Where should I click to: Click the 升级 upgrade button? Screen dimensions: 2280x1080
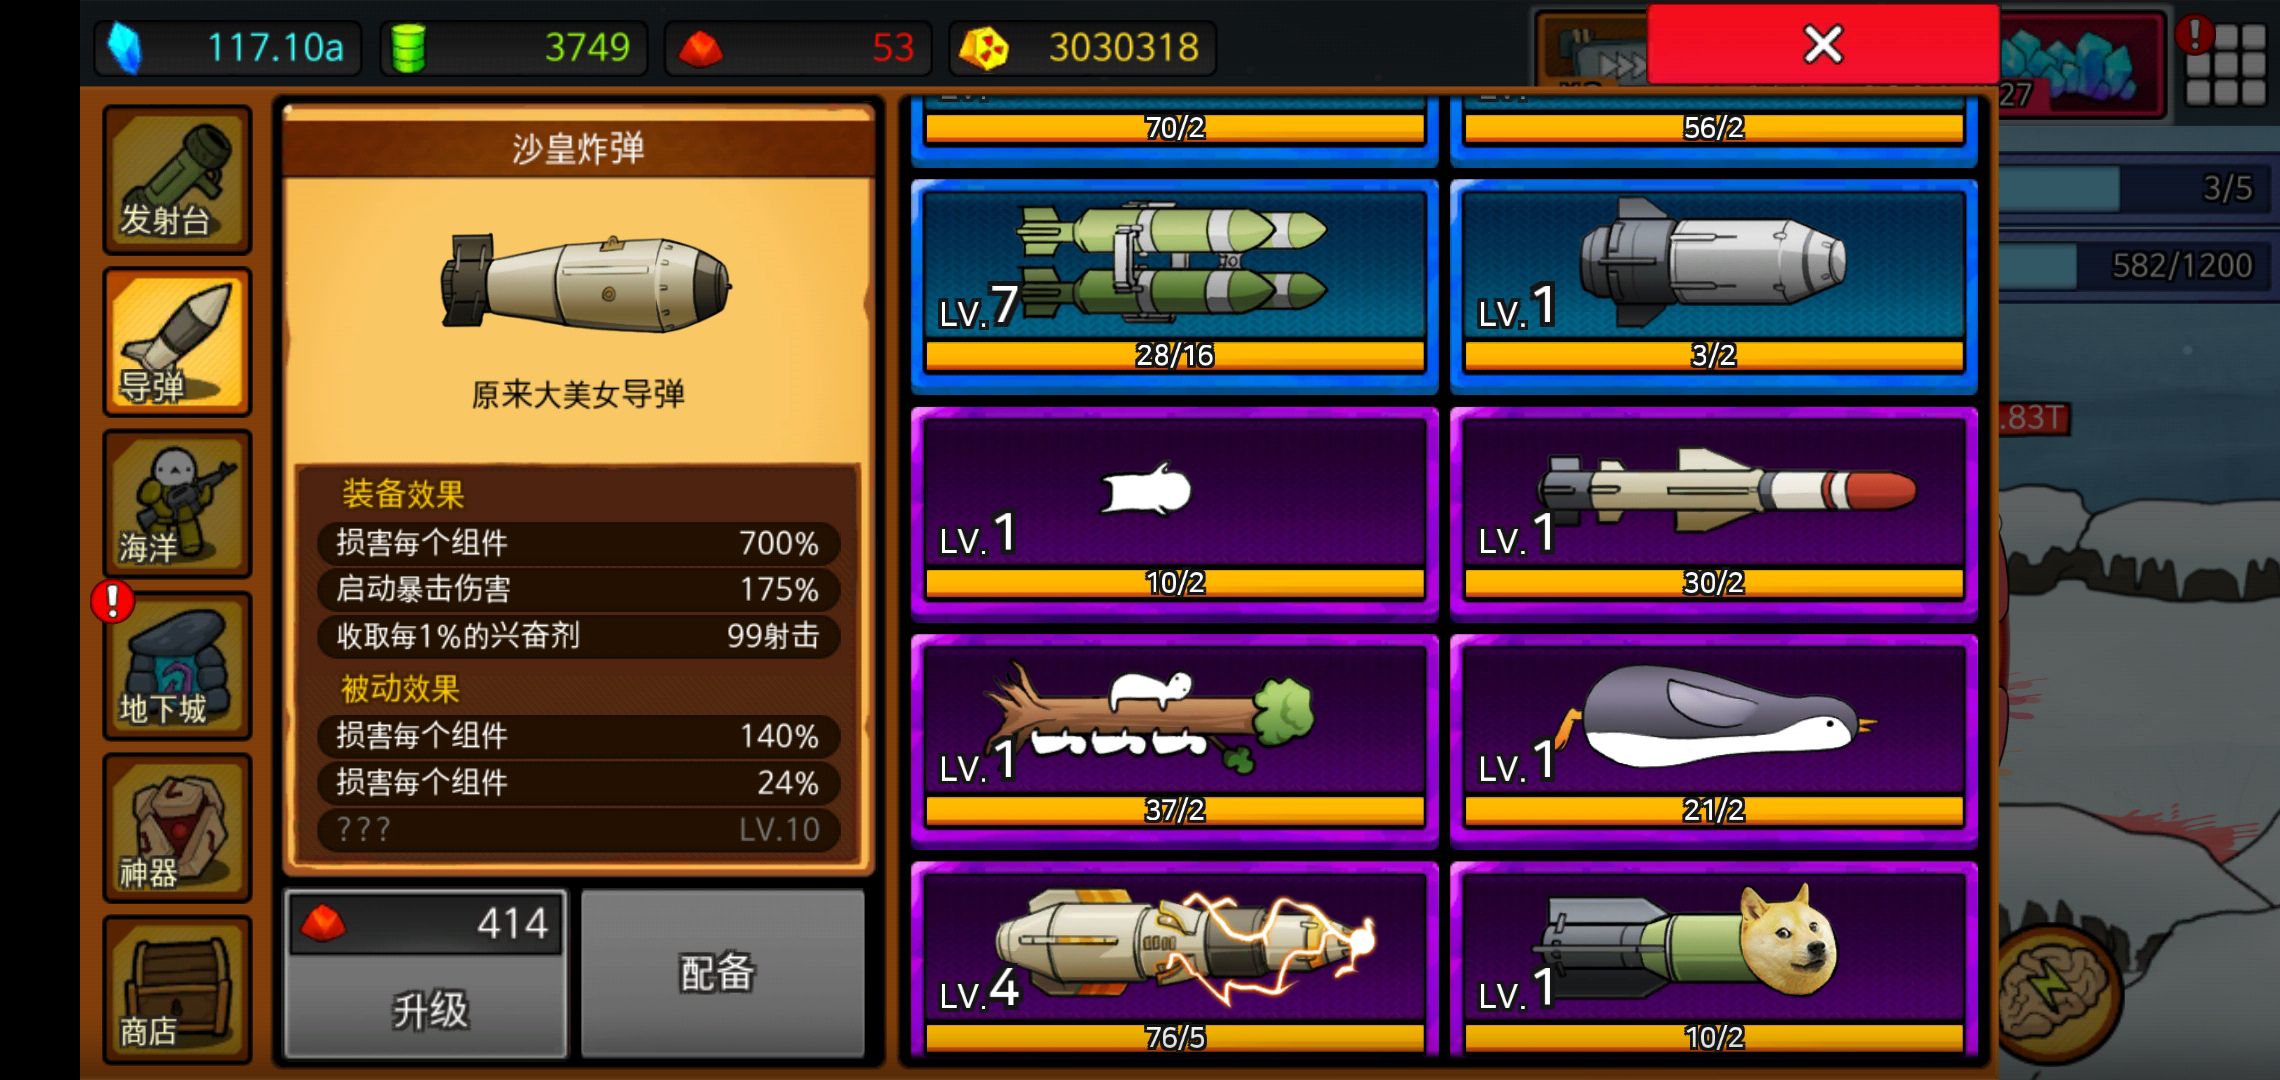point(426,974)
